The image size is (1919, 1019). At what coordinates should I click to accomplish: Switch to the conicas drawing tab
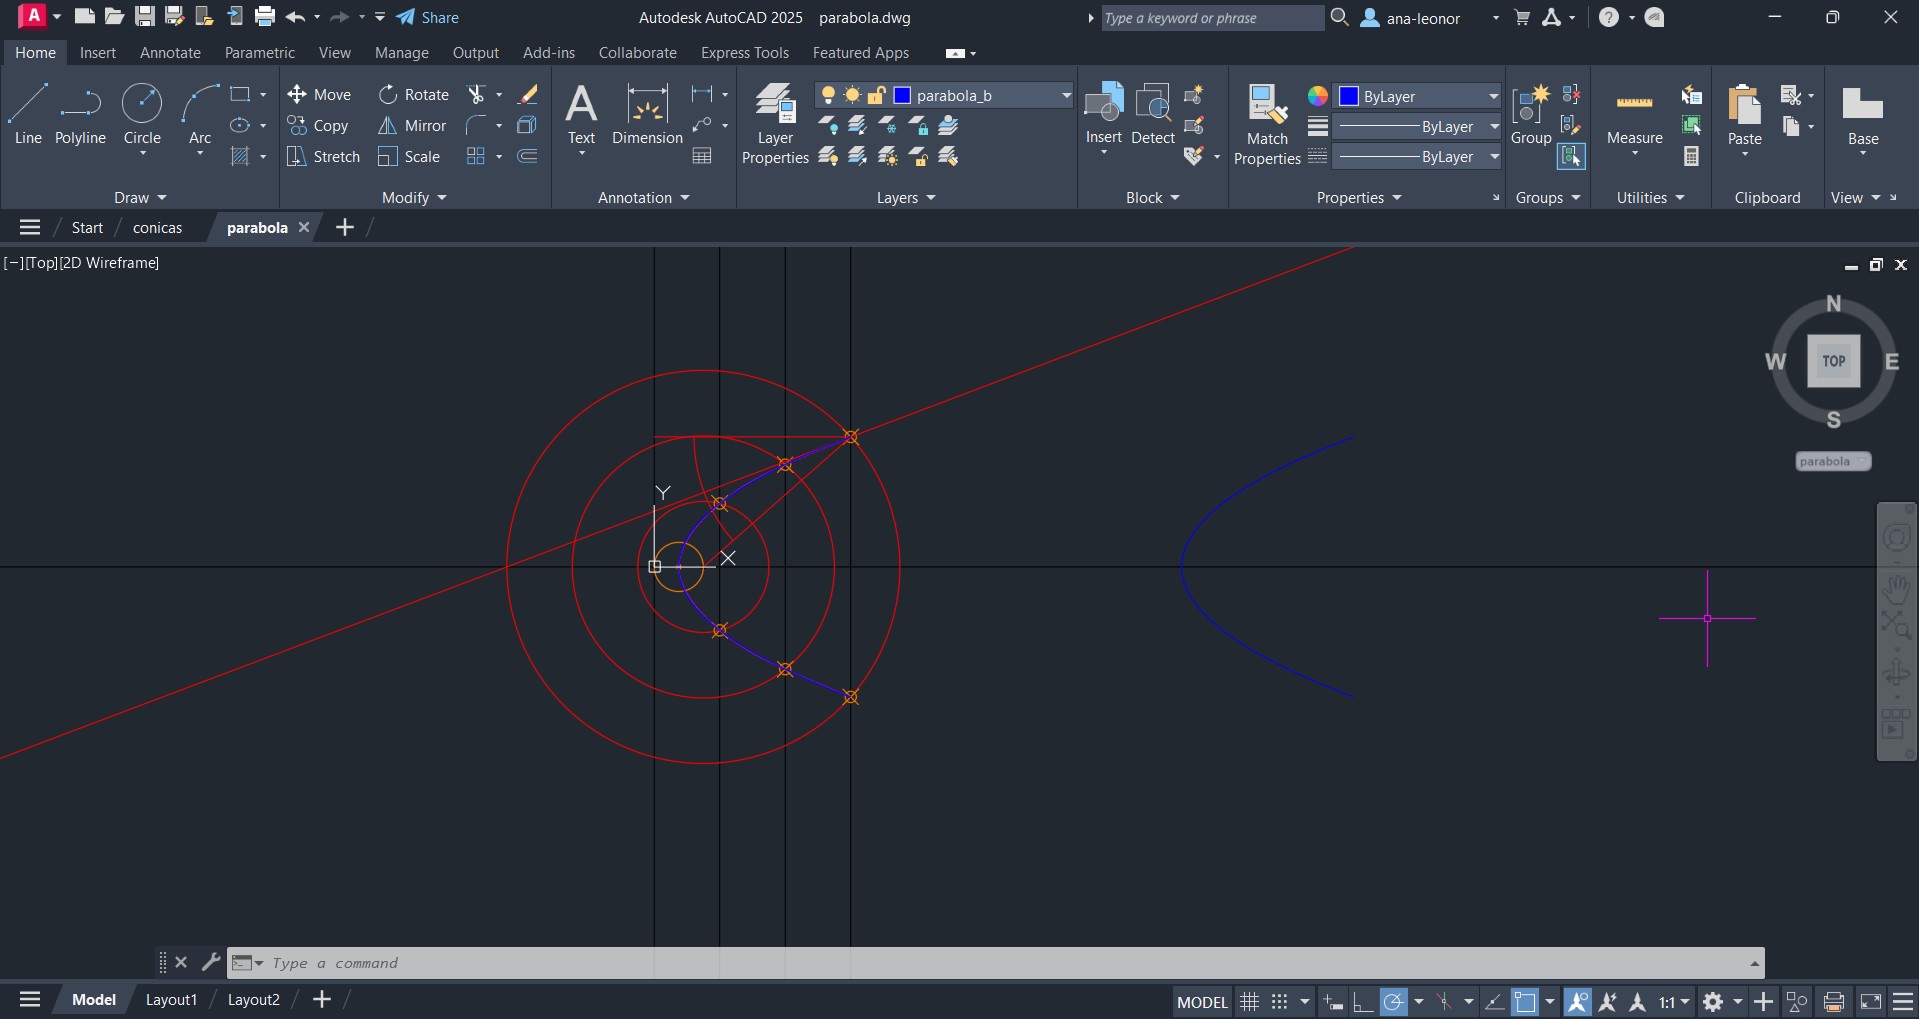[157, 228]
